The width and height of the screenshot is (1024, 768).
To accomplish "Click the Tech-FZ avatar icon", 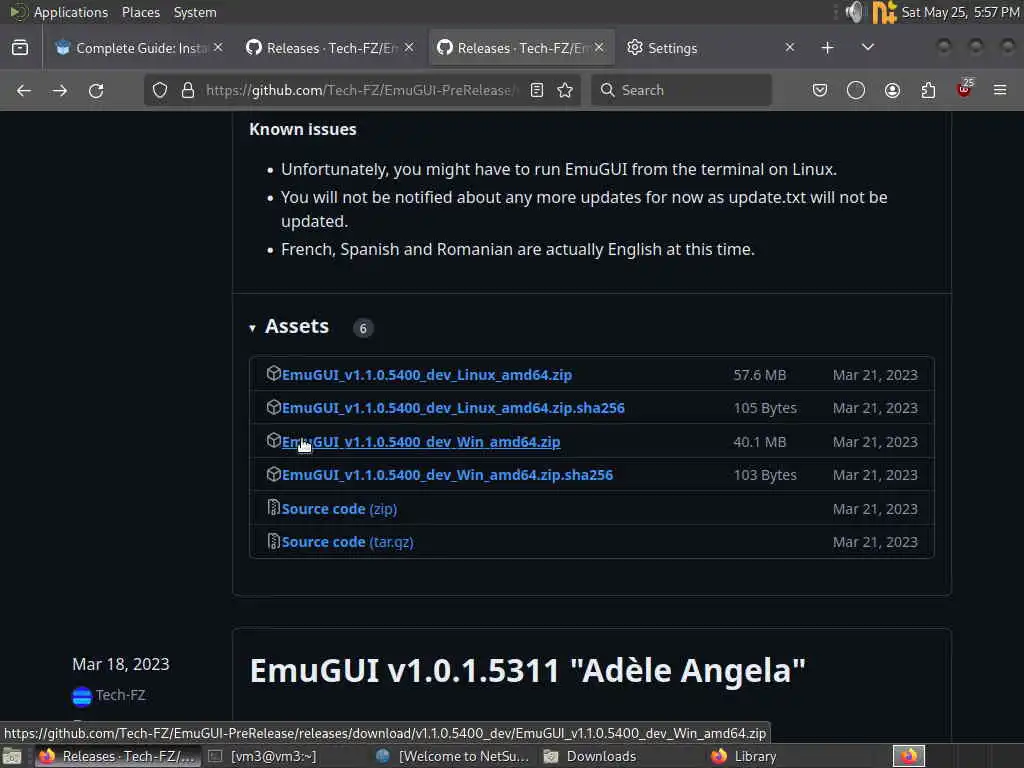I will coord(82,696).
